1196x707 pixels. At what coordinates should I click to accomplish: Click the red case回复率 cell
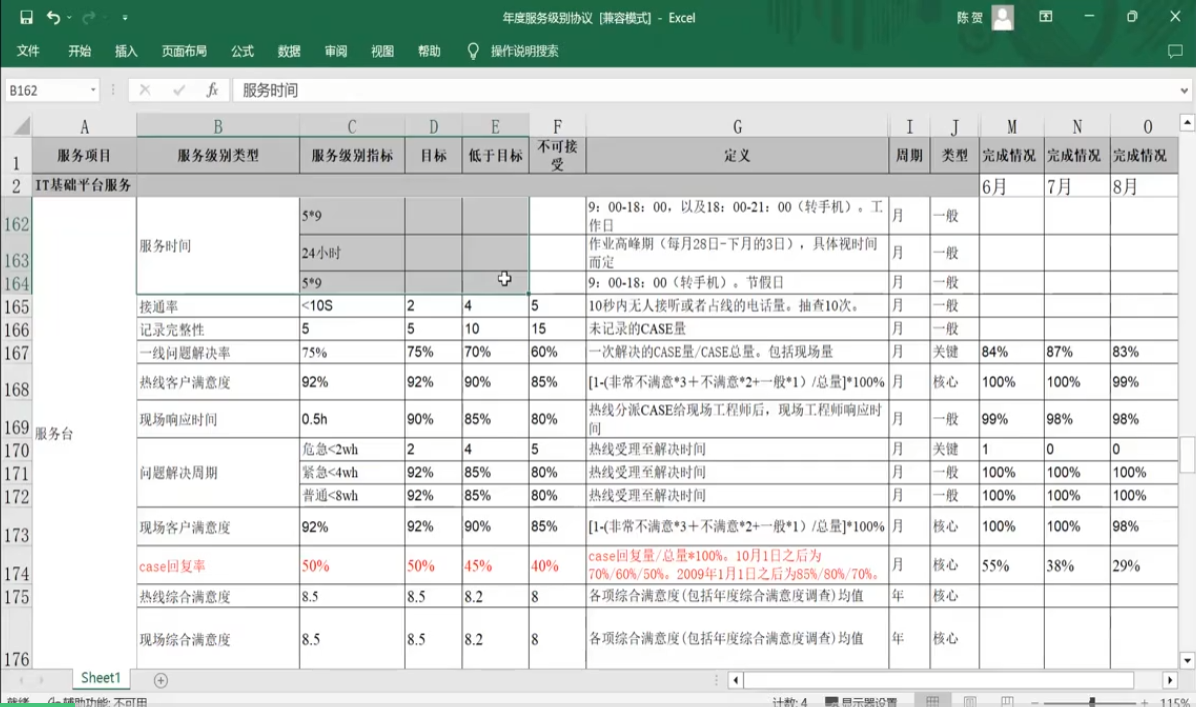(218, 565)
